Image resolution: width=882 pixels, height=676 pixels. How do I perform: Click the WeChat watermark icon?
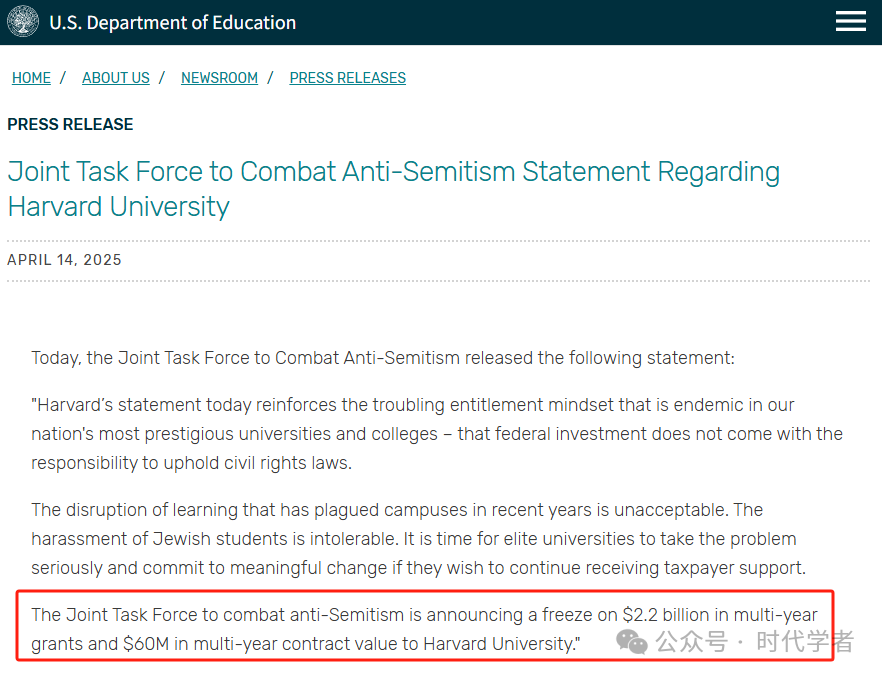coord(632,642)
